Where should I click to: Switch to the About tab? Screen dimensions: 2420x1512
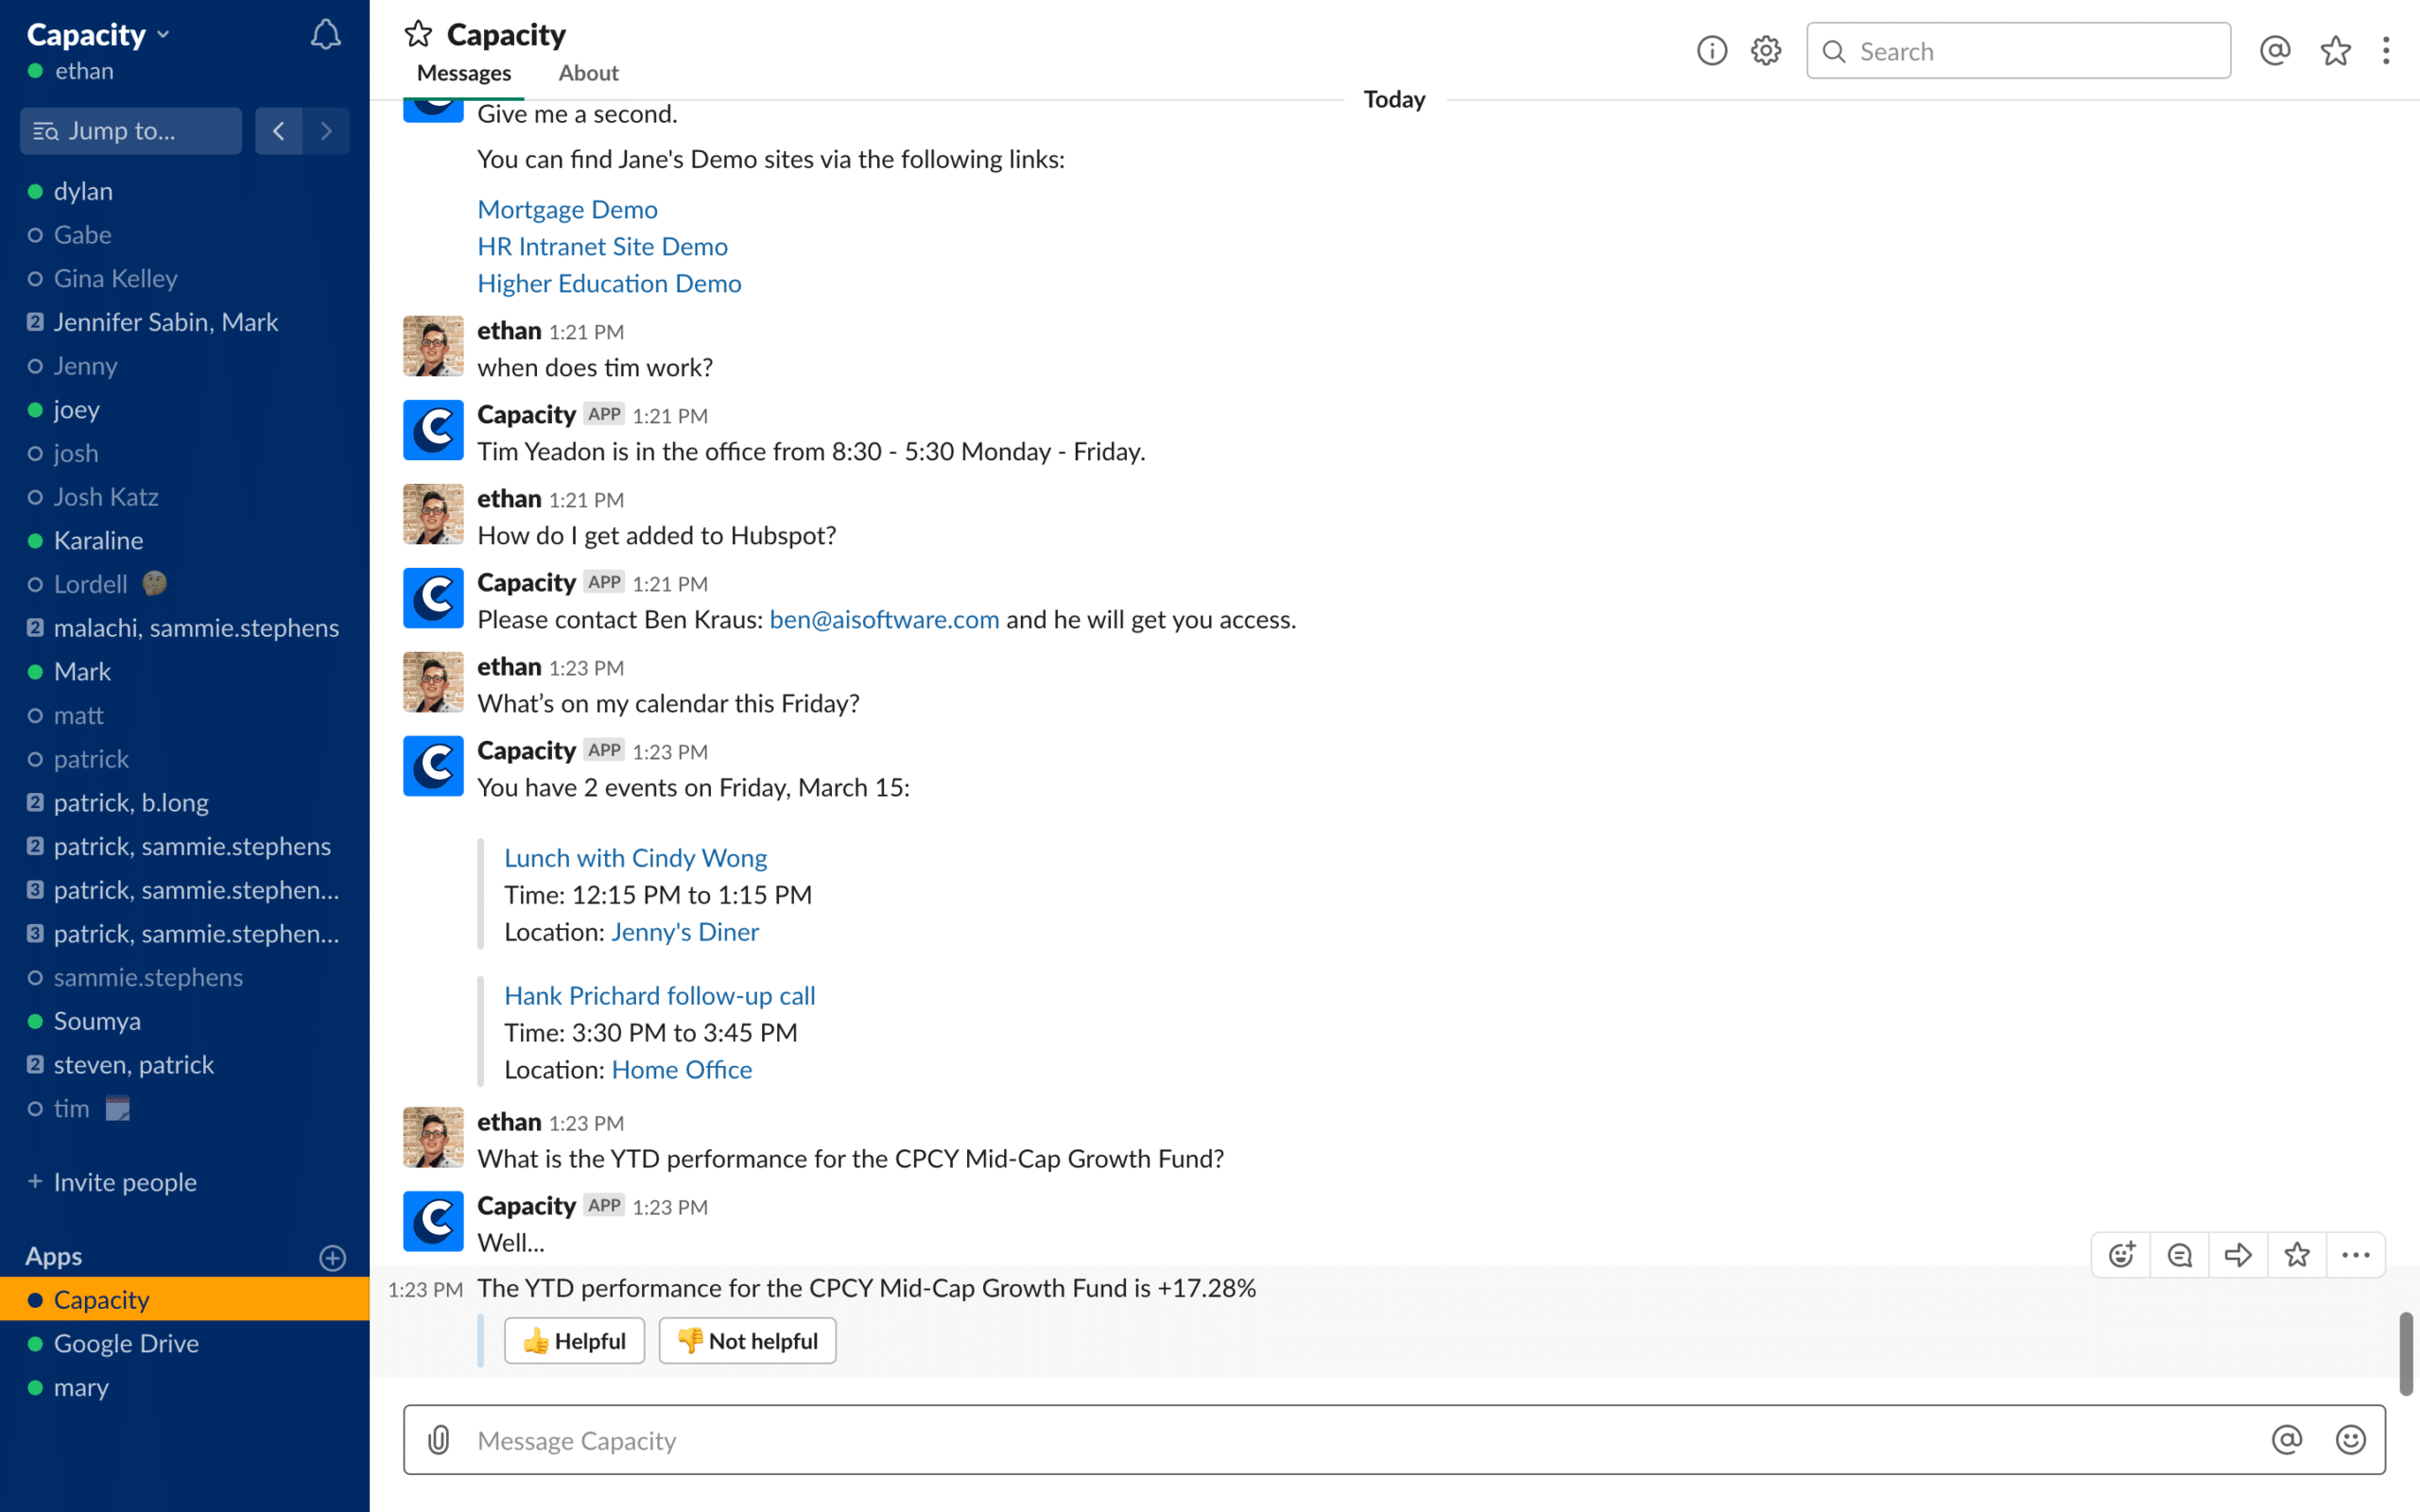click(x=588, y=73)
